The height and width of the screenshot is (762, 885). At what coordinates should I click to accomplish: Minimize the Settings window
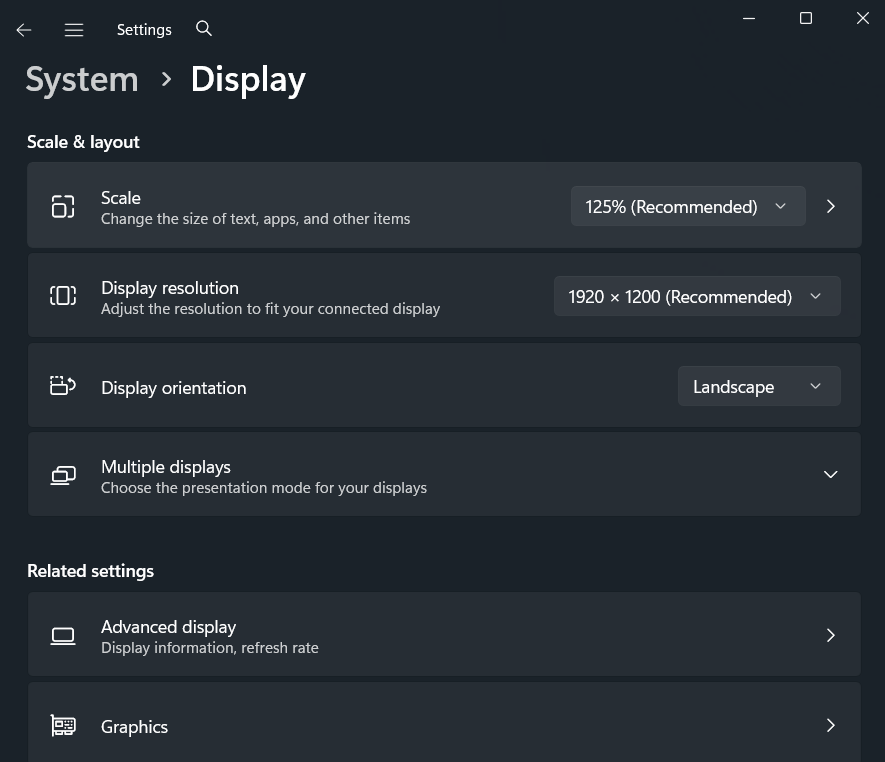click(749, 19)
